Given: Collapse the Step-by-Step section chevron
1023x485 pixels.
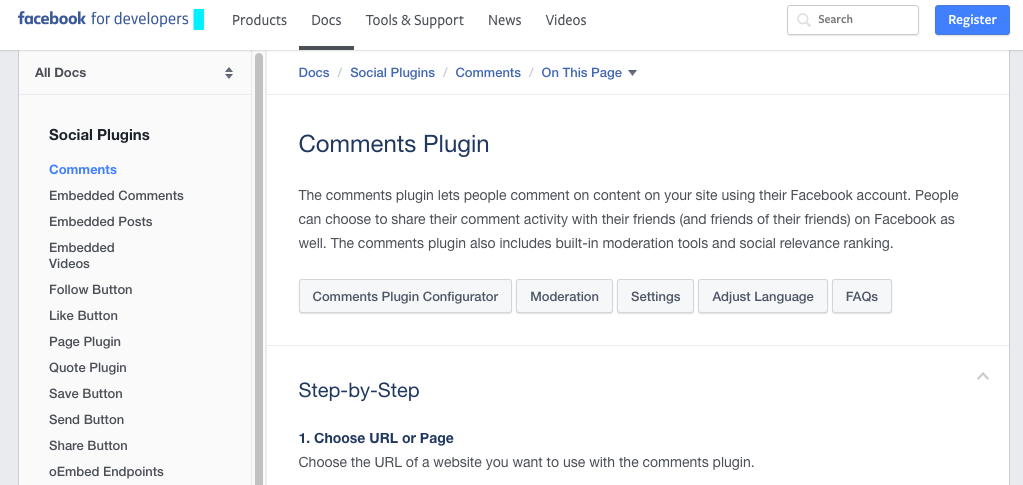Looking at the screenshot, I should tap(983, 376).
